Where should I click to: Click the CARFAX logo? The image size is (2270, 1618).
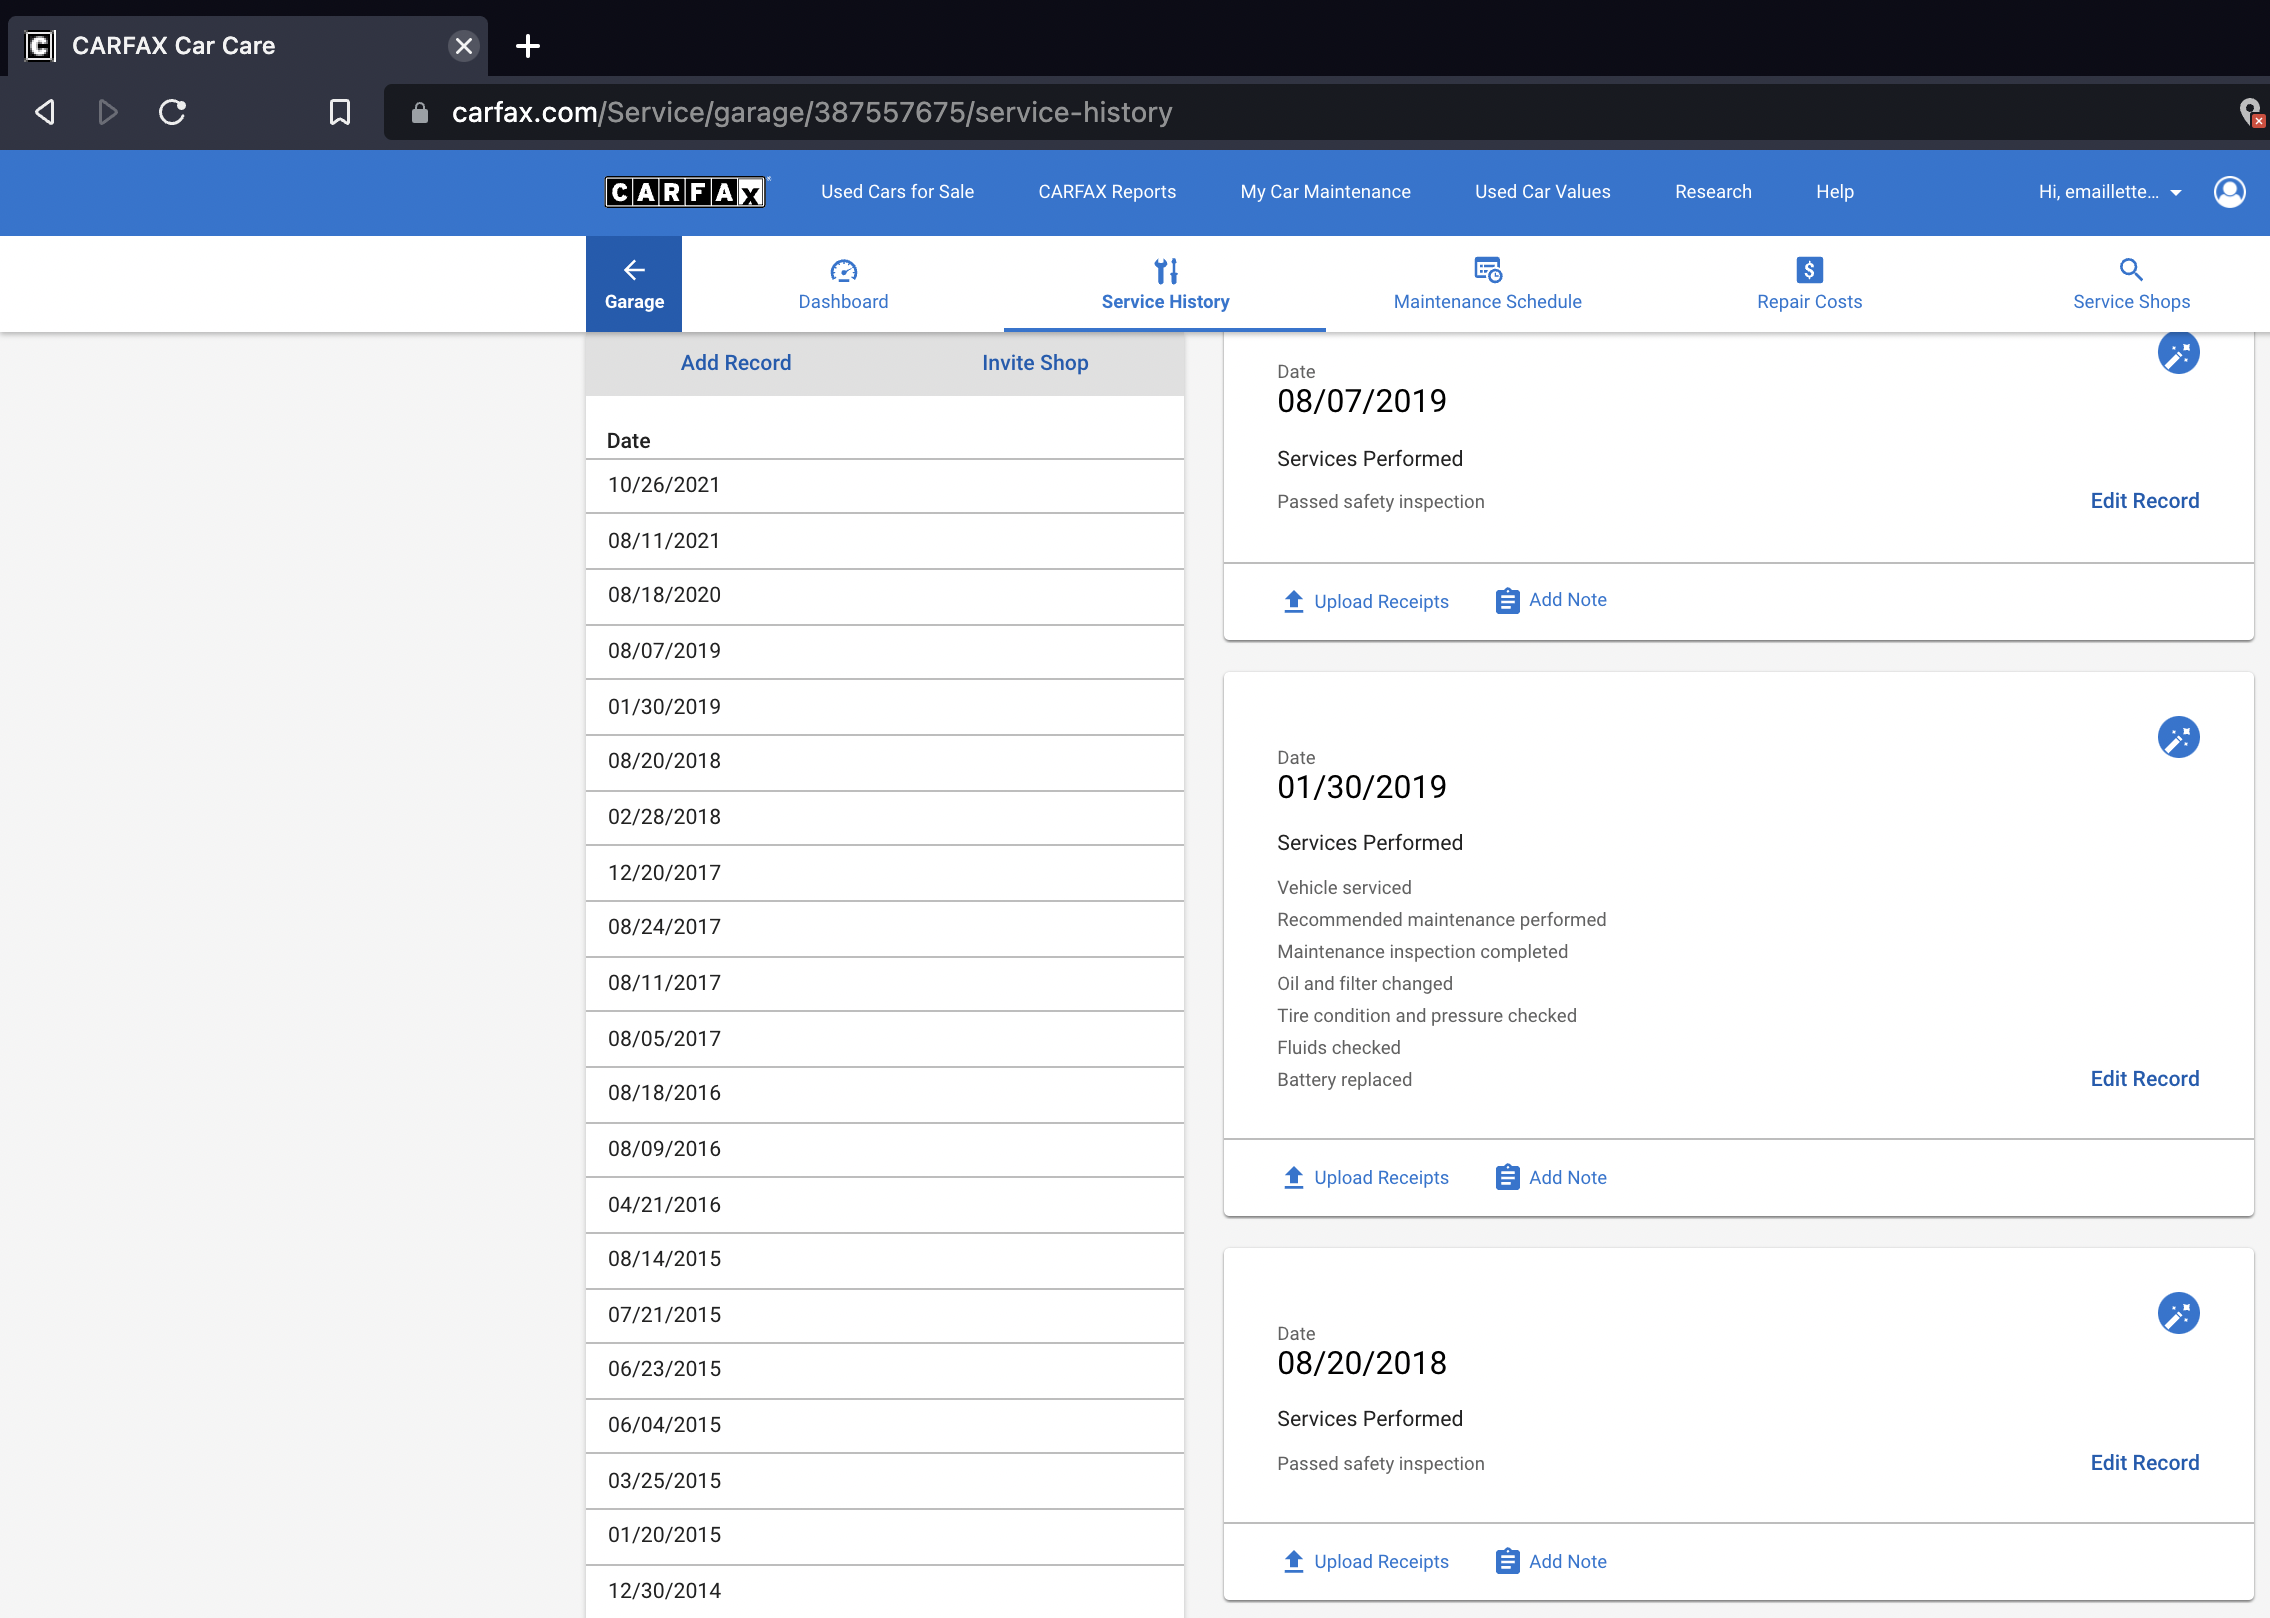coord(686,192)
